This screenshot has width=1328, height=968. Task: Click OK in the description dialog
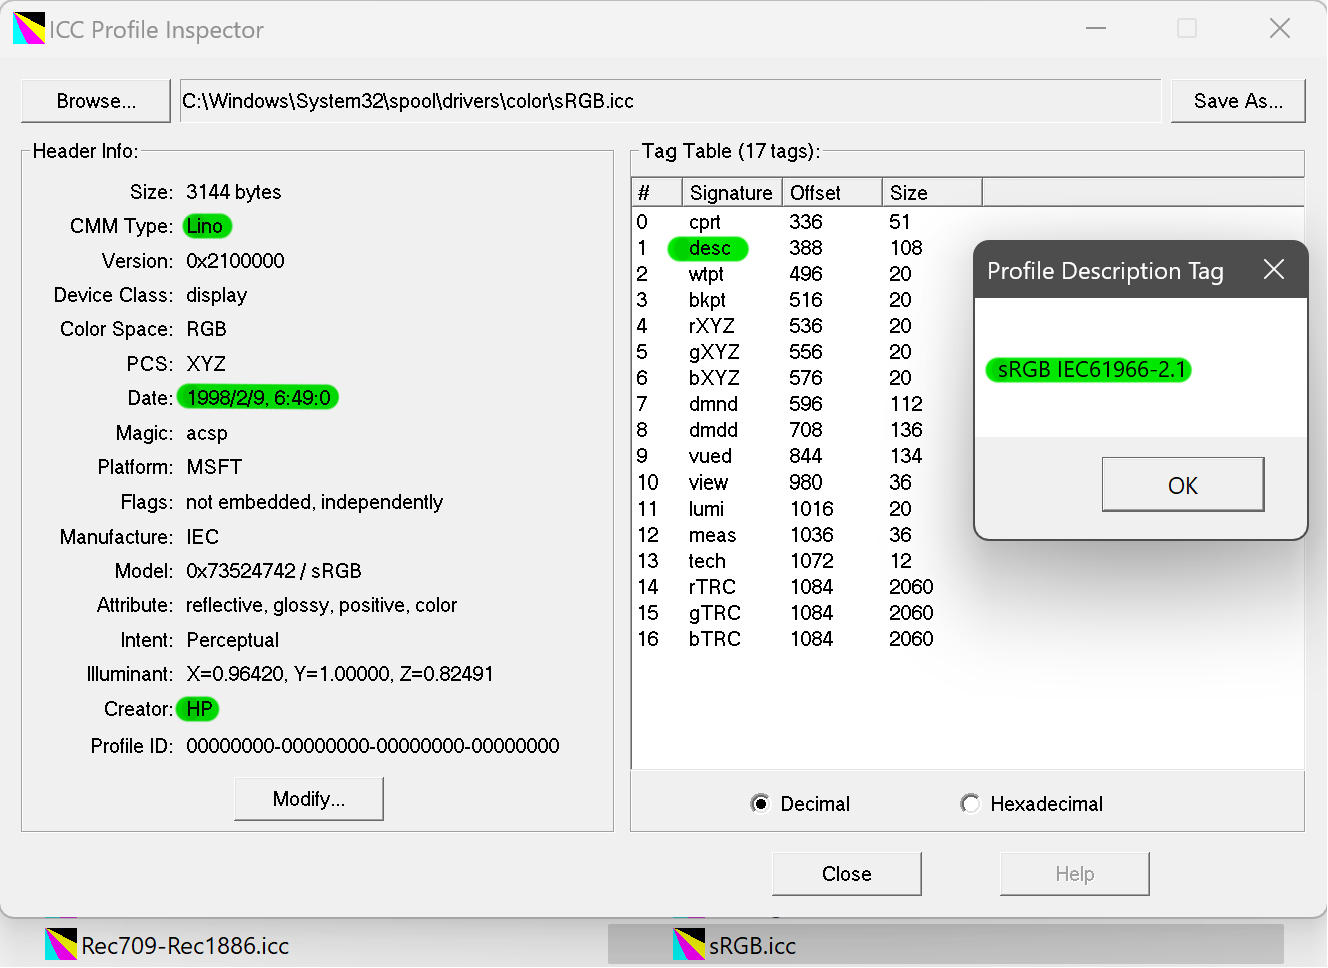click(x=1182, y=485)
